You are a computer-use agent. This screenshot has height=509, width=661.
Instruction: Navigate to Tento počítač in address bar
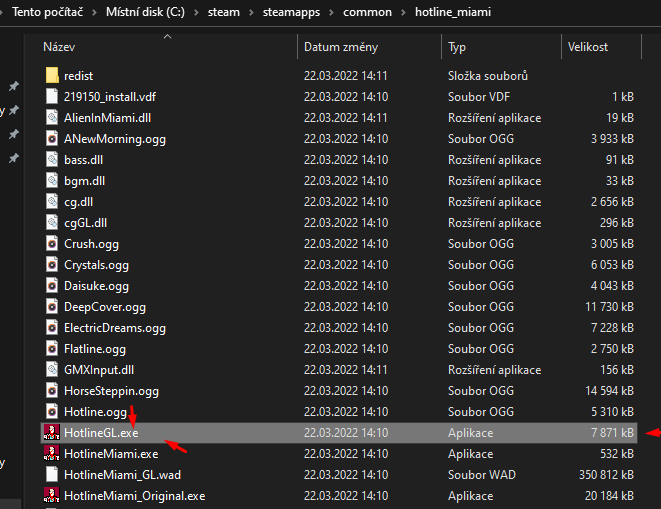[47, 12]
